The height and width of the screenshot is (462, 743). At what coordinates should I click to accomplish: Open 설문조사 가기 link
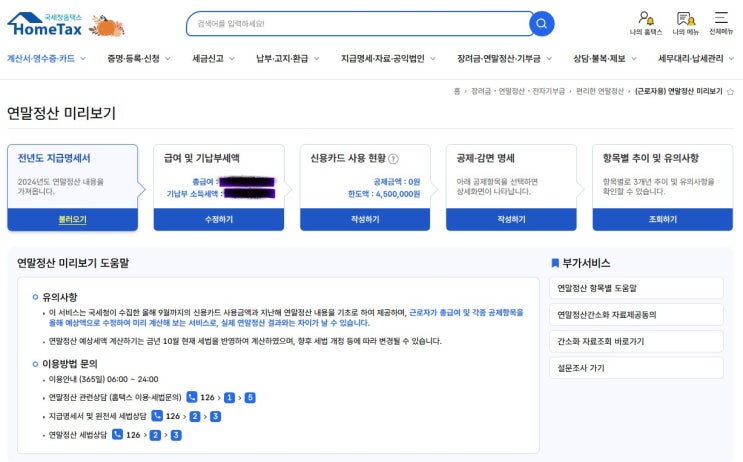[x=636, y=368]
